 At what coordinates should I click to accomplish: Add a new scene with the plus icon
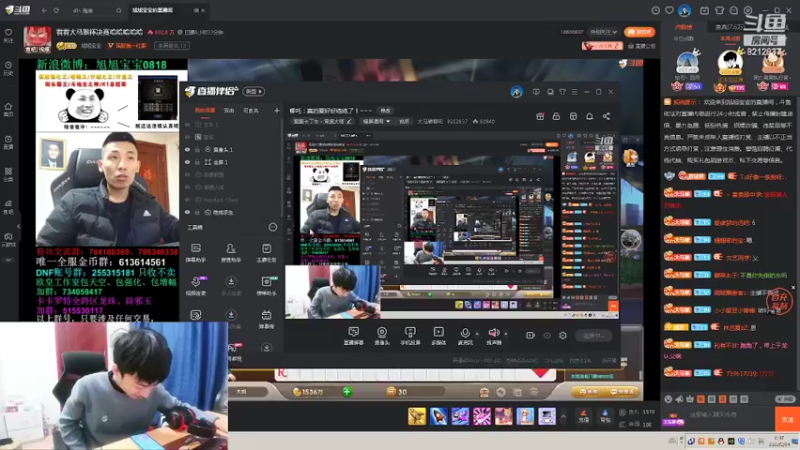[277, 110]
